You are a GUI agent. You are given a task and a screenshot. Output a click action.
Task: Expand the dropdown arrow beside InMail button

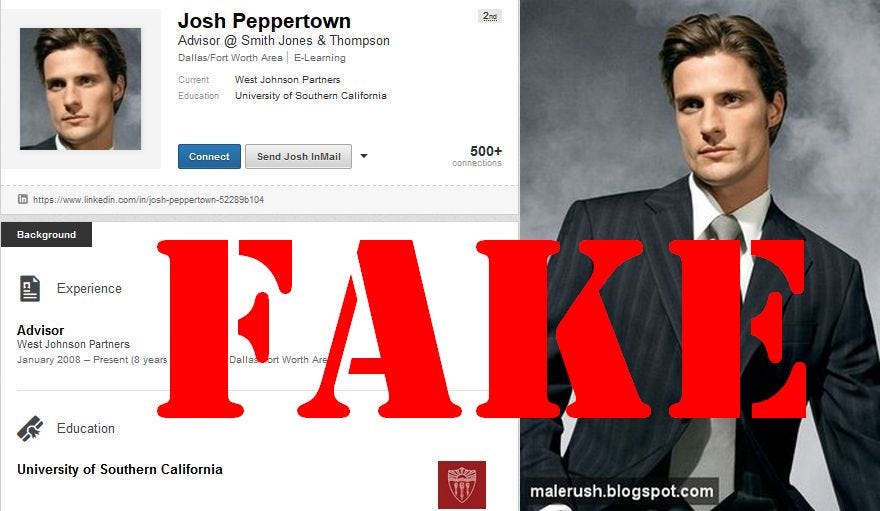364,156
